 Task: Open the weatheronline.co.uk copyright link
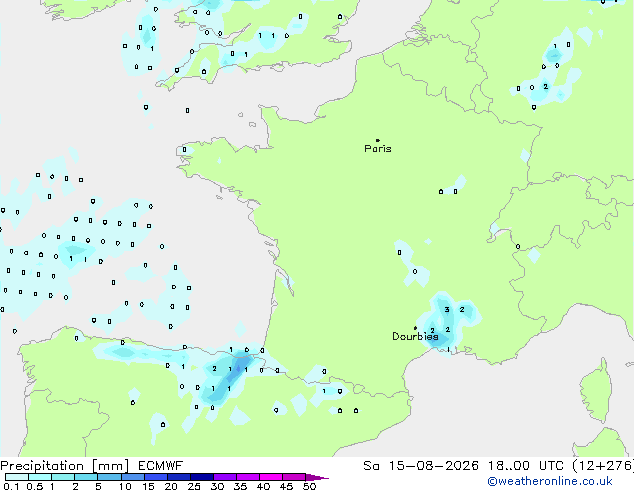click(549, 481)
